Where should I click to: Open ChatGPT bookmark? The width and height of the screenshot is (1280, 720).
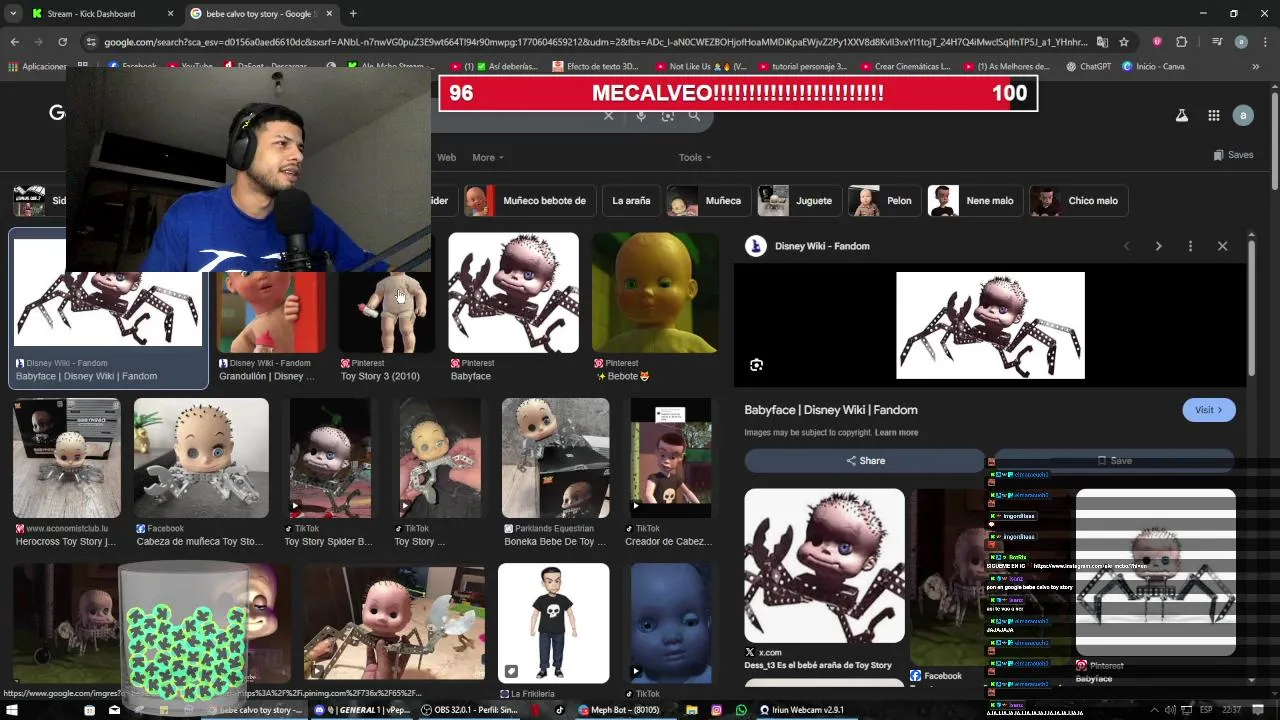1088,66
